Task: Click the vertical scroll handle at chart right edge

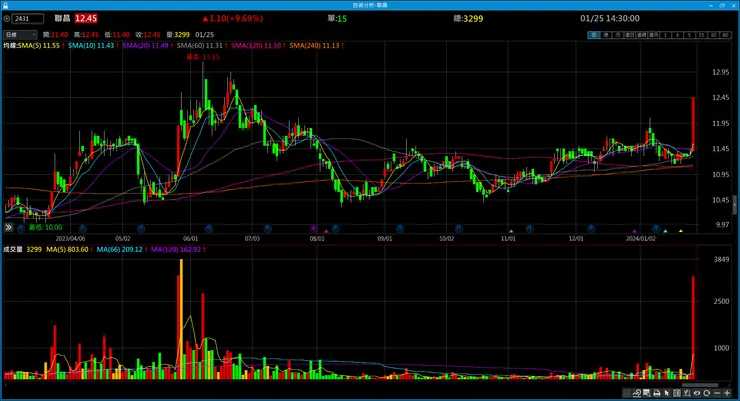Action: tap(734, 205)
